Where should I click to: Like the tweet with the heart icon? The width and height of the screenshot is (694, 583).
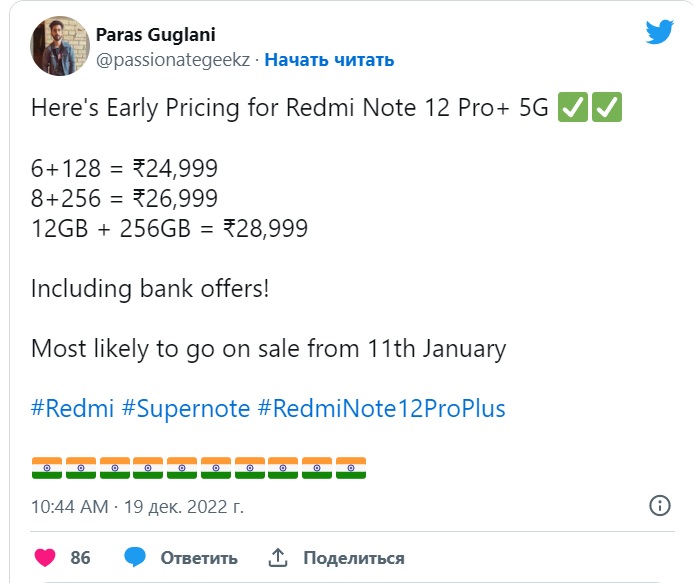(45, 557)
